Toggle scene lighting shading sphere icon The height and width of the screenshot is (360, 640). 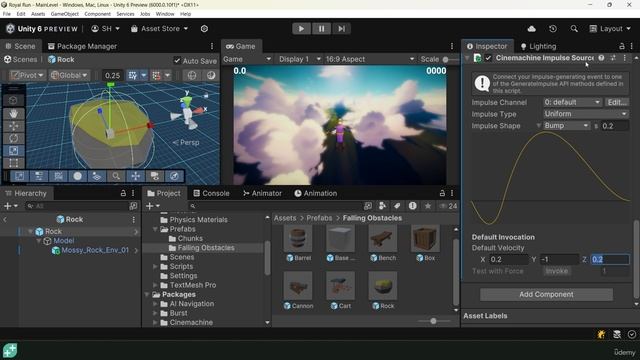click(211, 75)
